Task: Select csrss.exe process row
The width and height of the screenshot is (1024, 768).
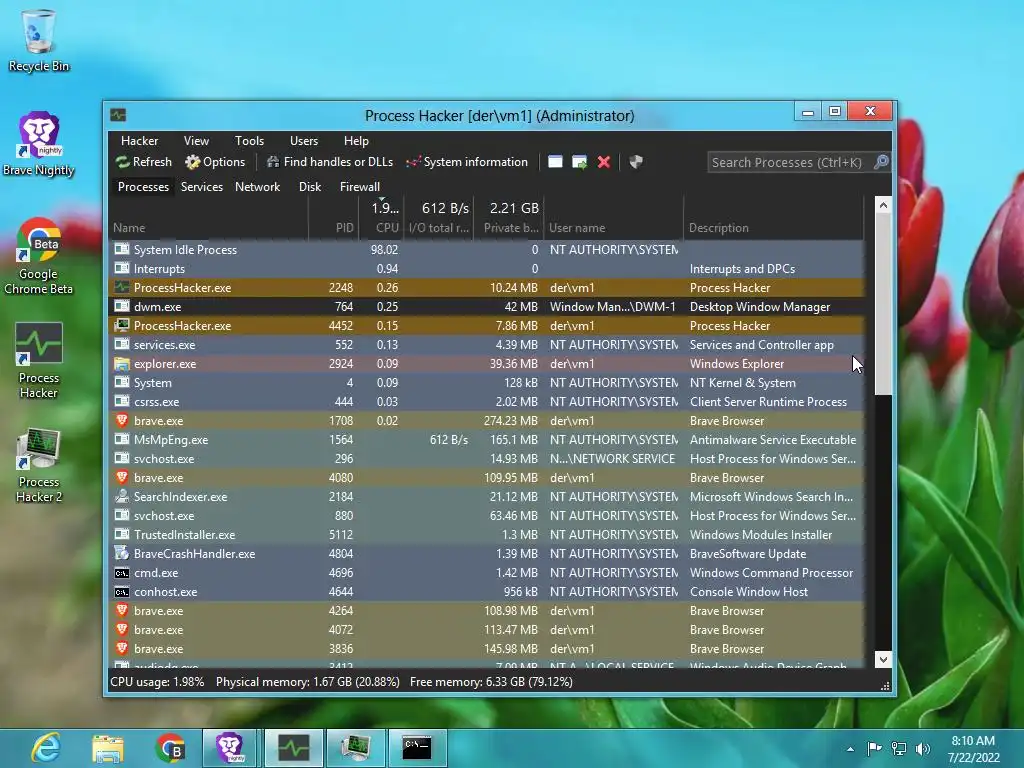Action: [487, 402]
